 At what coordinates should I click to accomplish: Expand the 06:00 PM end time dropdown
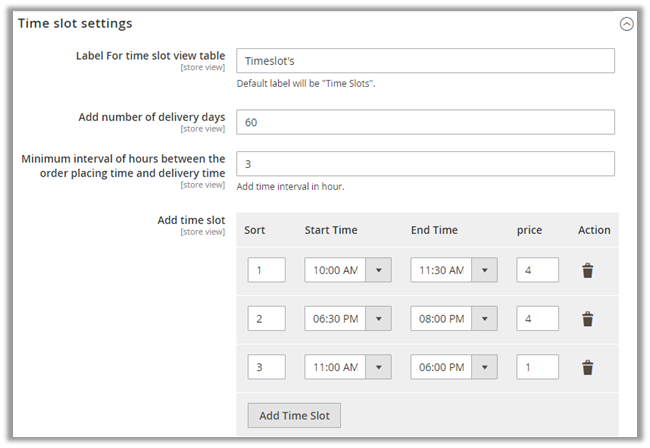click(x=485, y=368)
